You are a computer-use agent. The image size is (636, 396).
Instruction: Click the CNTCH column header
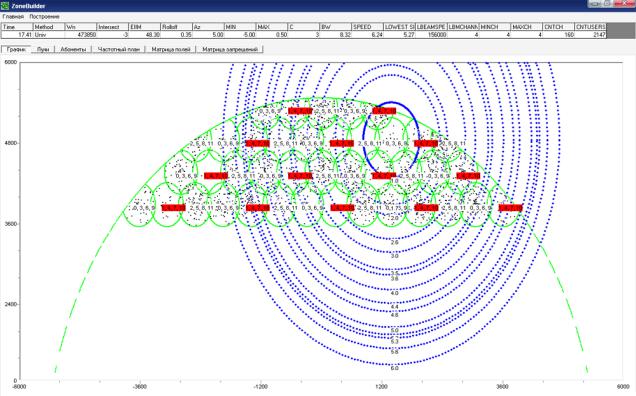[x=559, y=27]
